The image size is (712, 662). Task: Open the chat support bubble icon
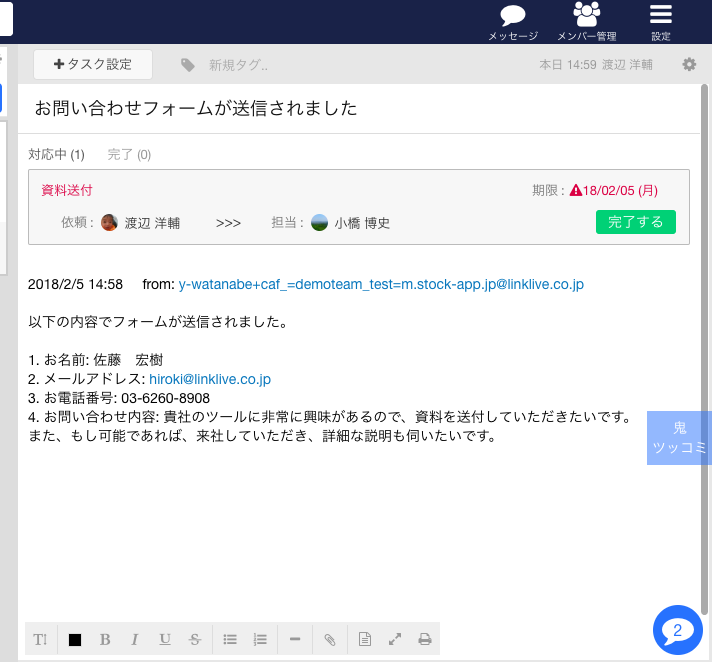point(677,630)
